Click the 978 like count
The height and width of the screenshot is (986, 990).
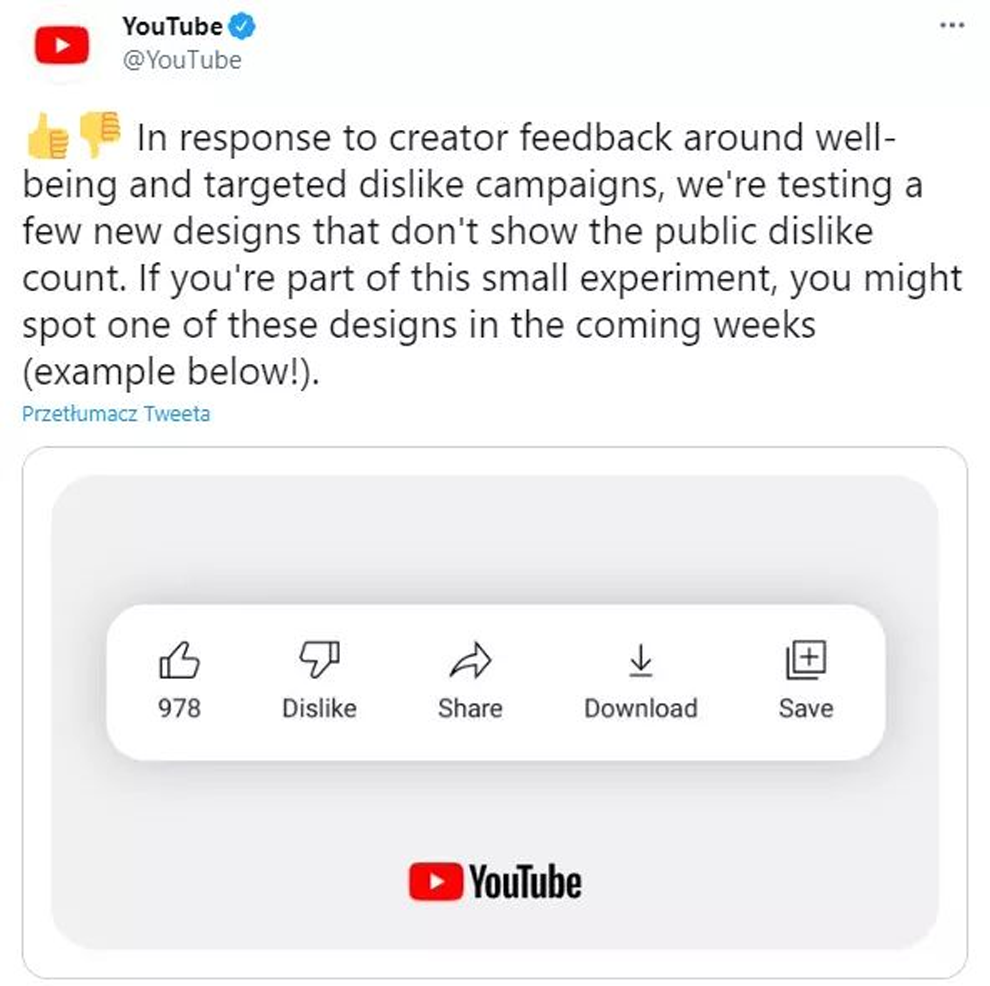point(179,708)
